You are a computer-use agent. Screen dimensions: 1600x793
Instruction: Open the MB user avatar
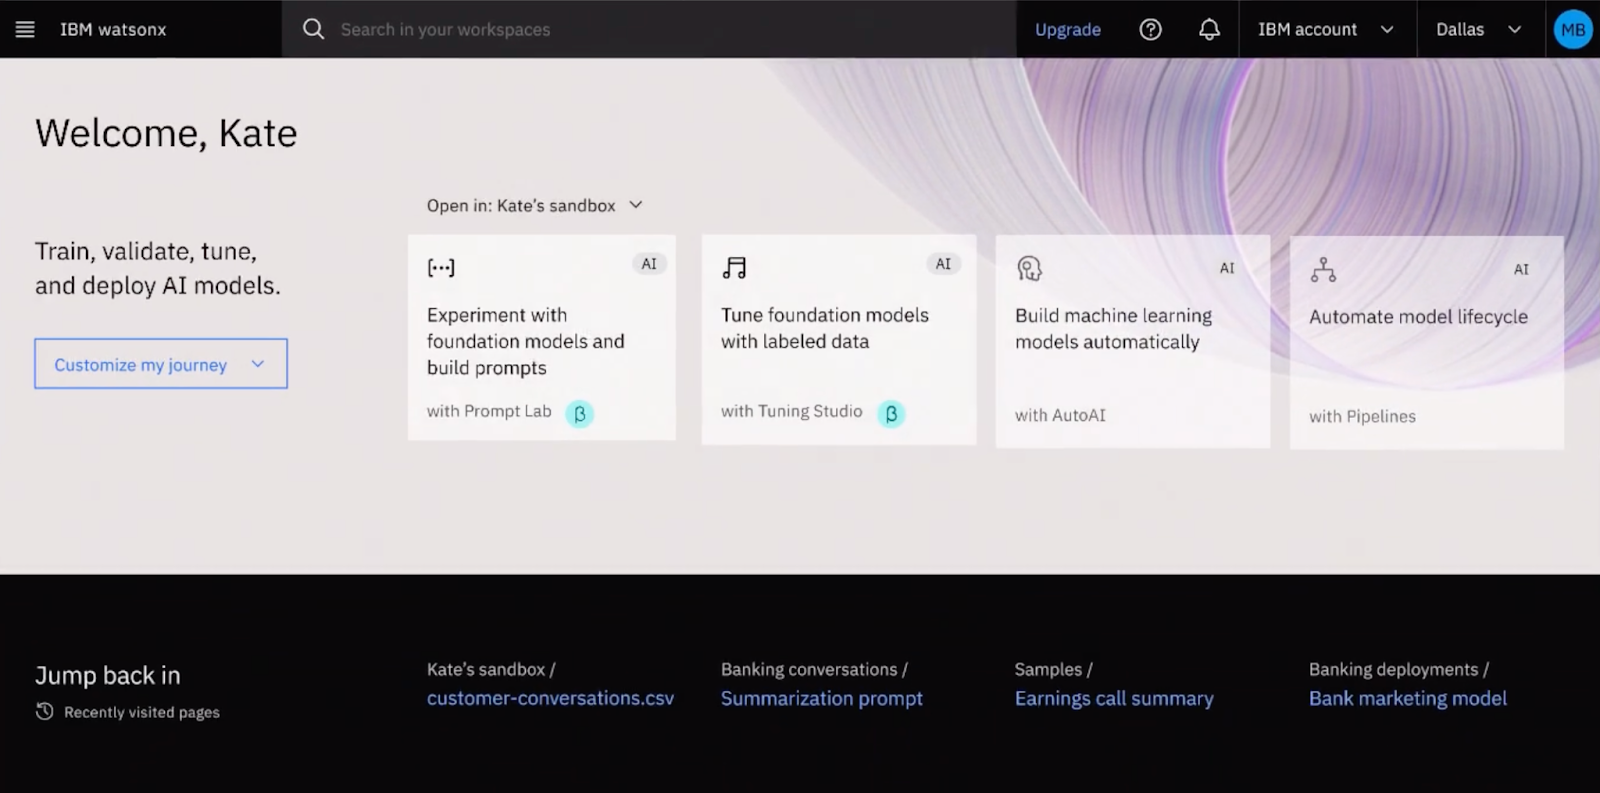[1573, 29]
